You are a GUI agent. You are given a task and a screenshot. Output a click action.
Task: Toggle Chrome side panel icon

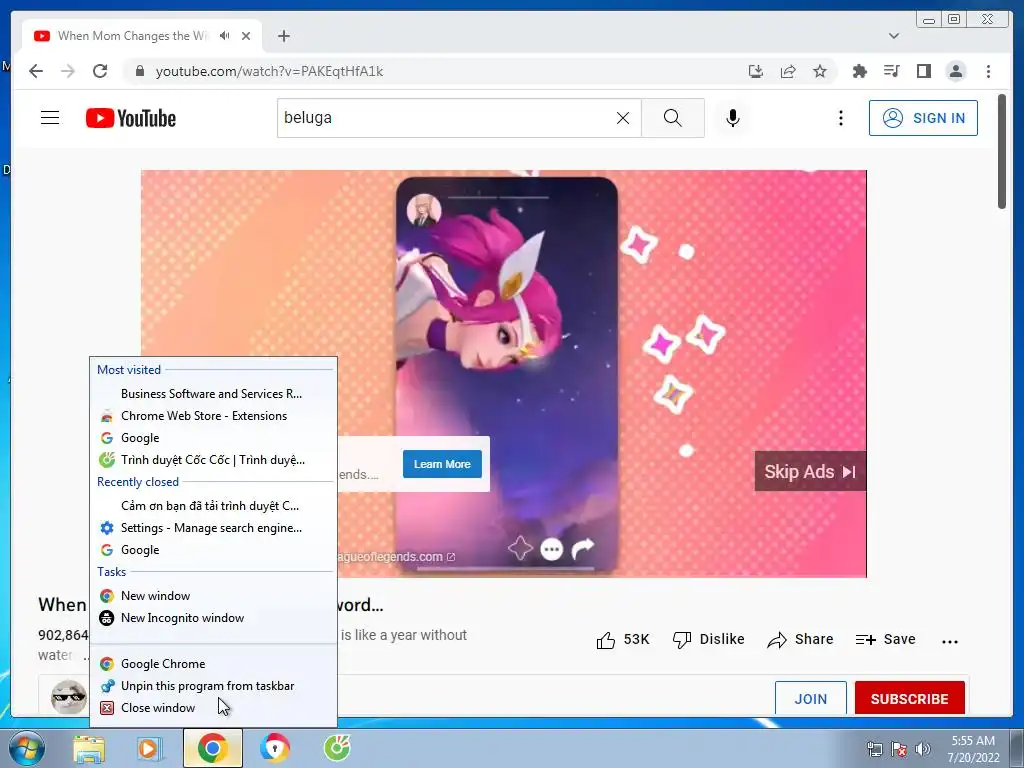coord(923,71)
